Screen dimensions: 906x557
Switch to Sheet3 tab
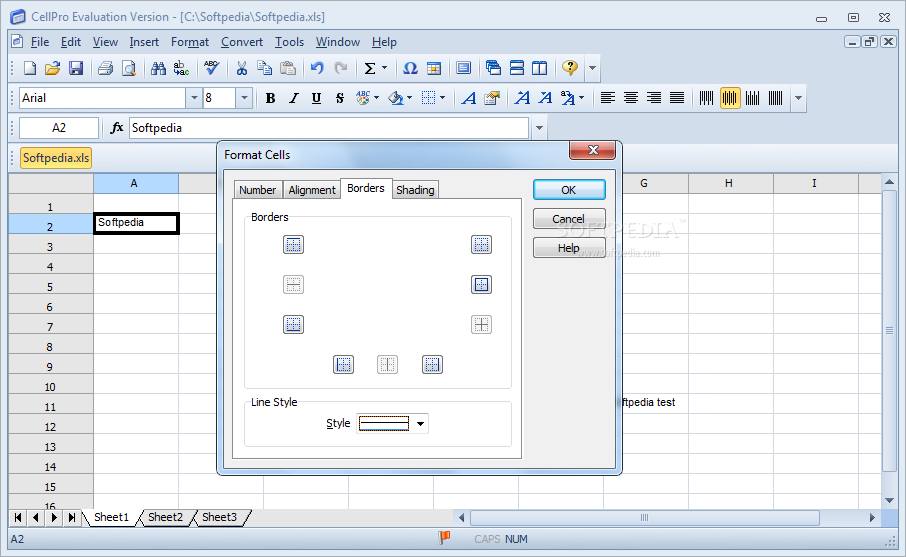point(220,517)
